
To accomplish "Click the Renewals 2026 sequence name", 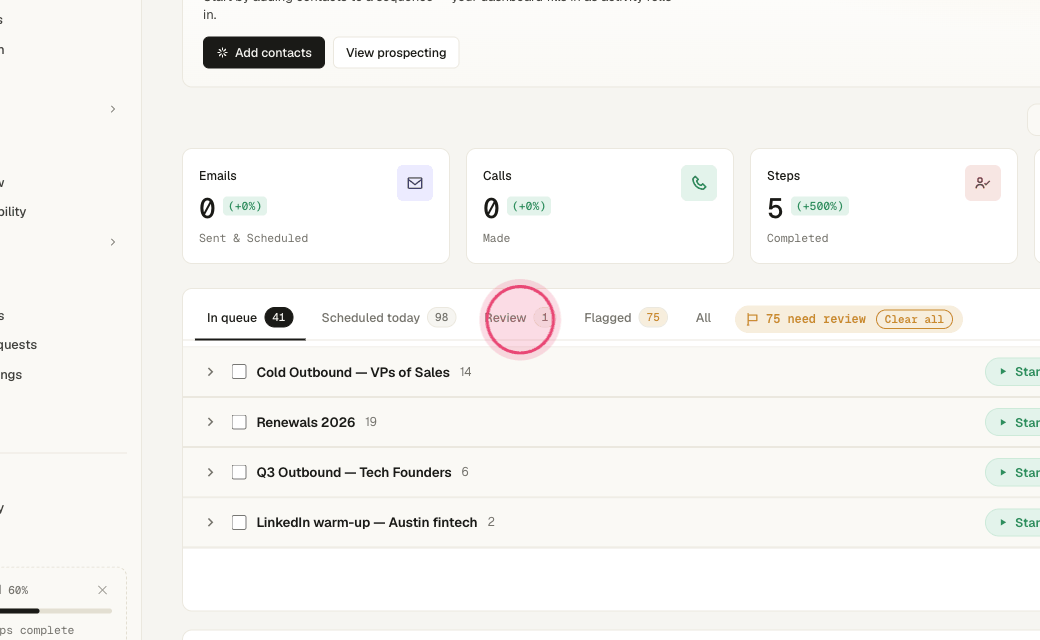I will click(x=306, y=422).
